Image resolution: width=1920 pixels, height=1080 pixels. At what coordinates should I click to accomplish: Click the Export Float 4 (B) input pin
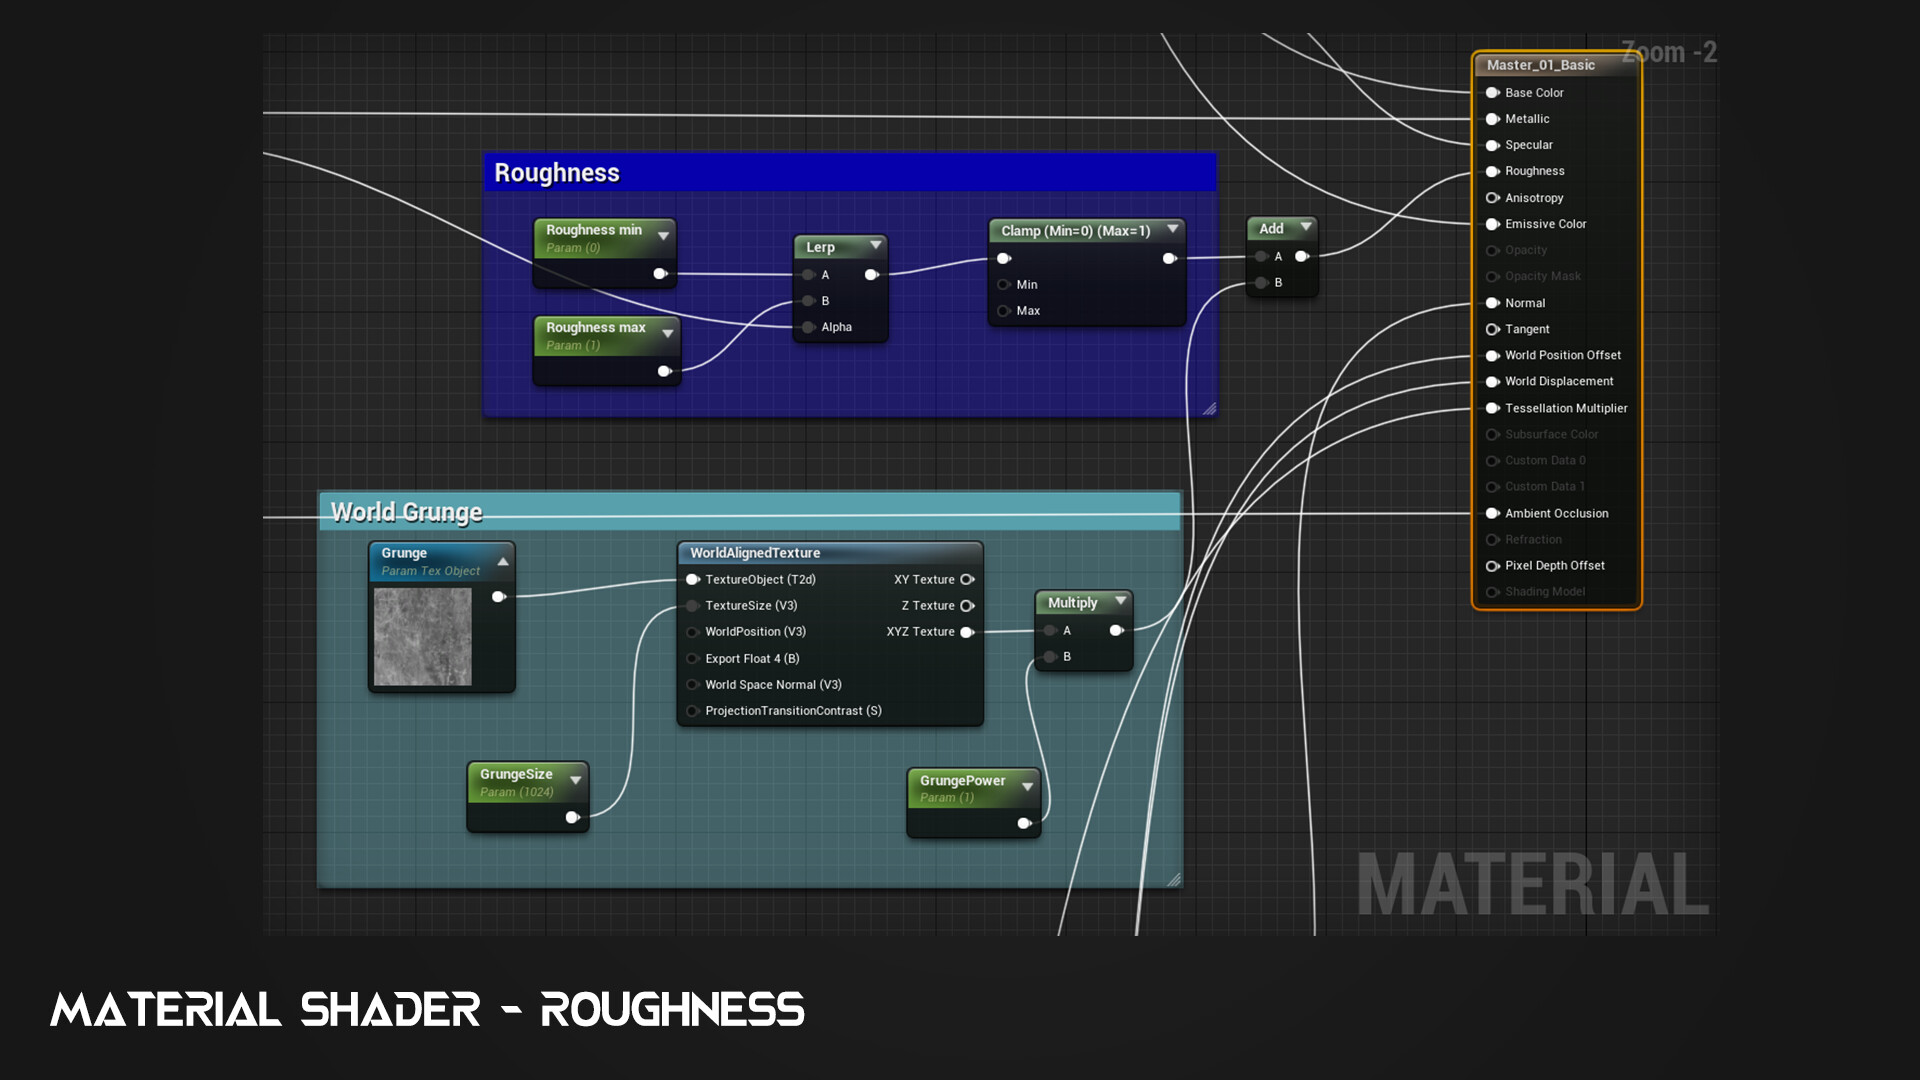point(692,659)
